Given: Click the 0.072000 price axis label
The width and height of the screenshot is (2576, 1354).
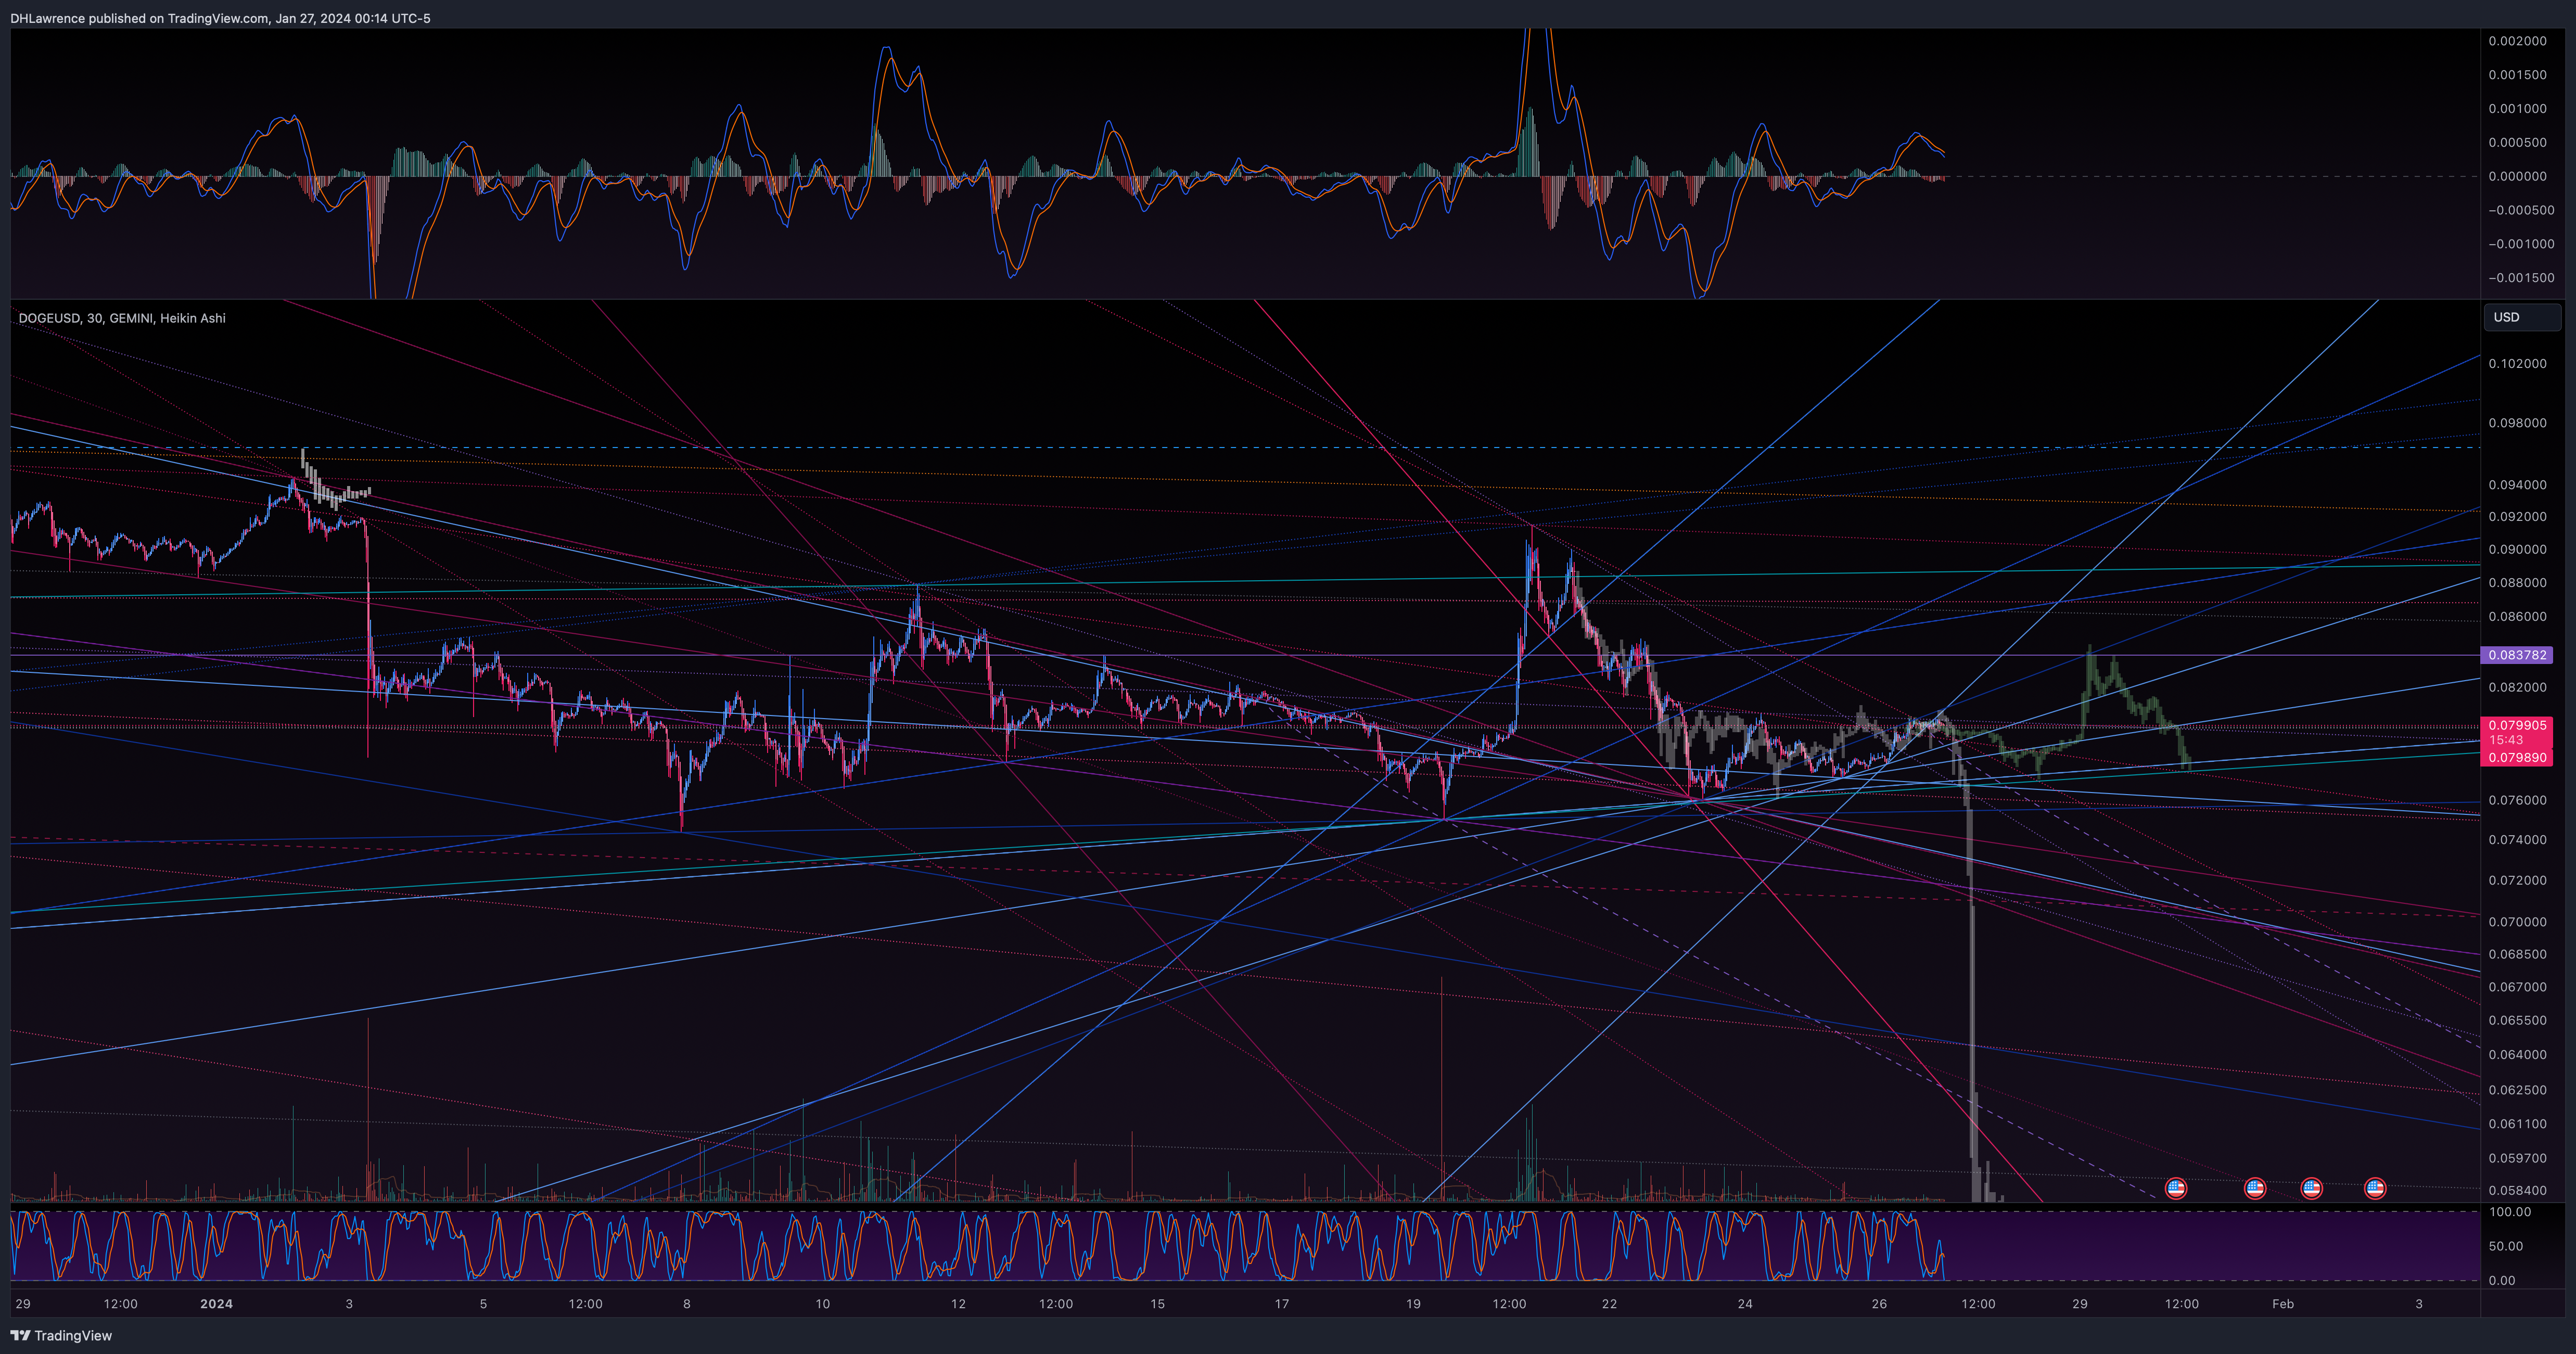Looking at the screenshot, I should 2517,881.
